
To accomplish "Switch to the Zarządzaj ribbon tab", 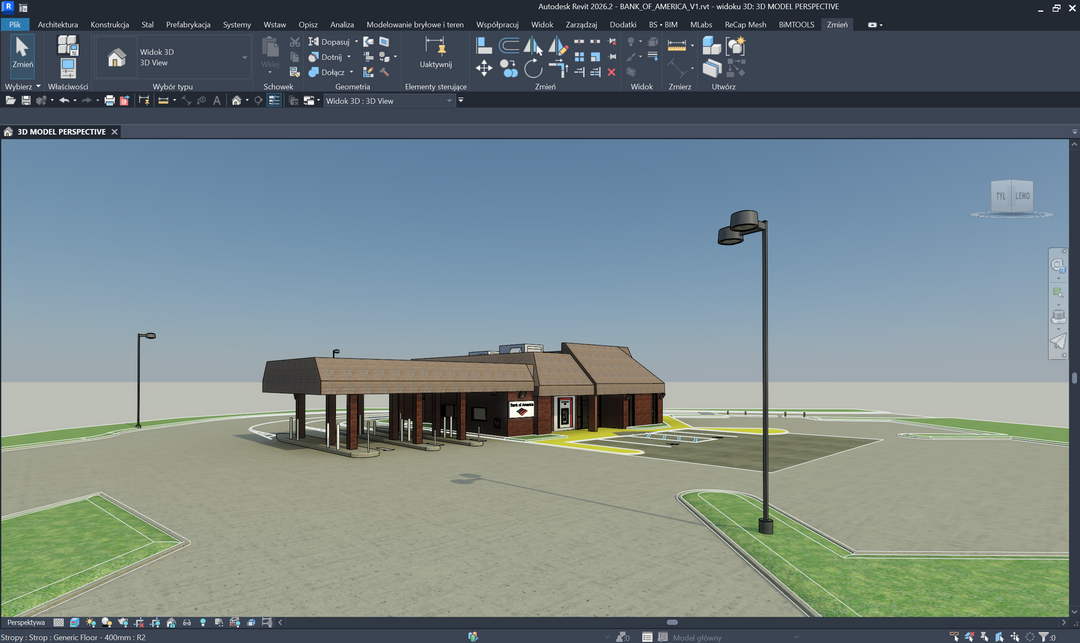I will tap(581, 24).
